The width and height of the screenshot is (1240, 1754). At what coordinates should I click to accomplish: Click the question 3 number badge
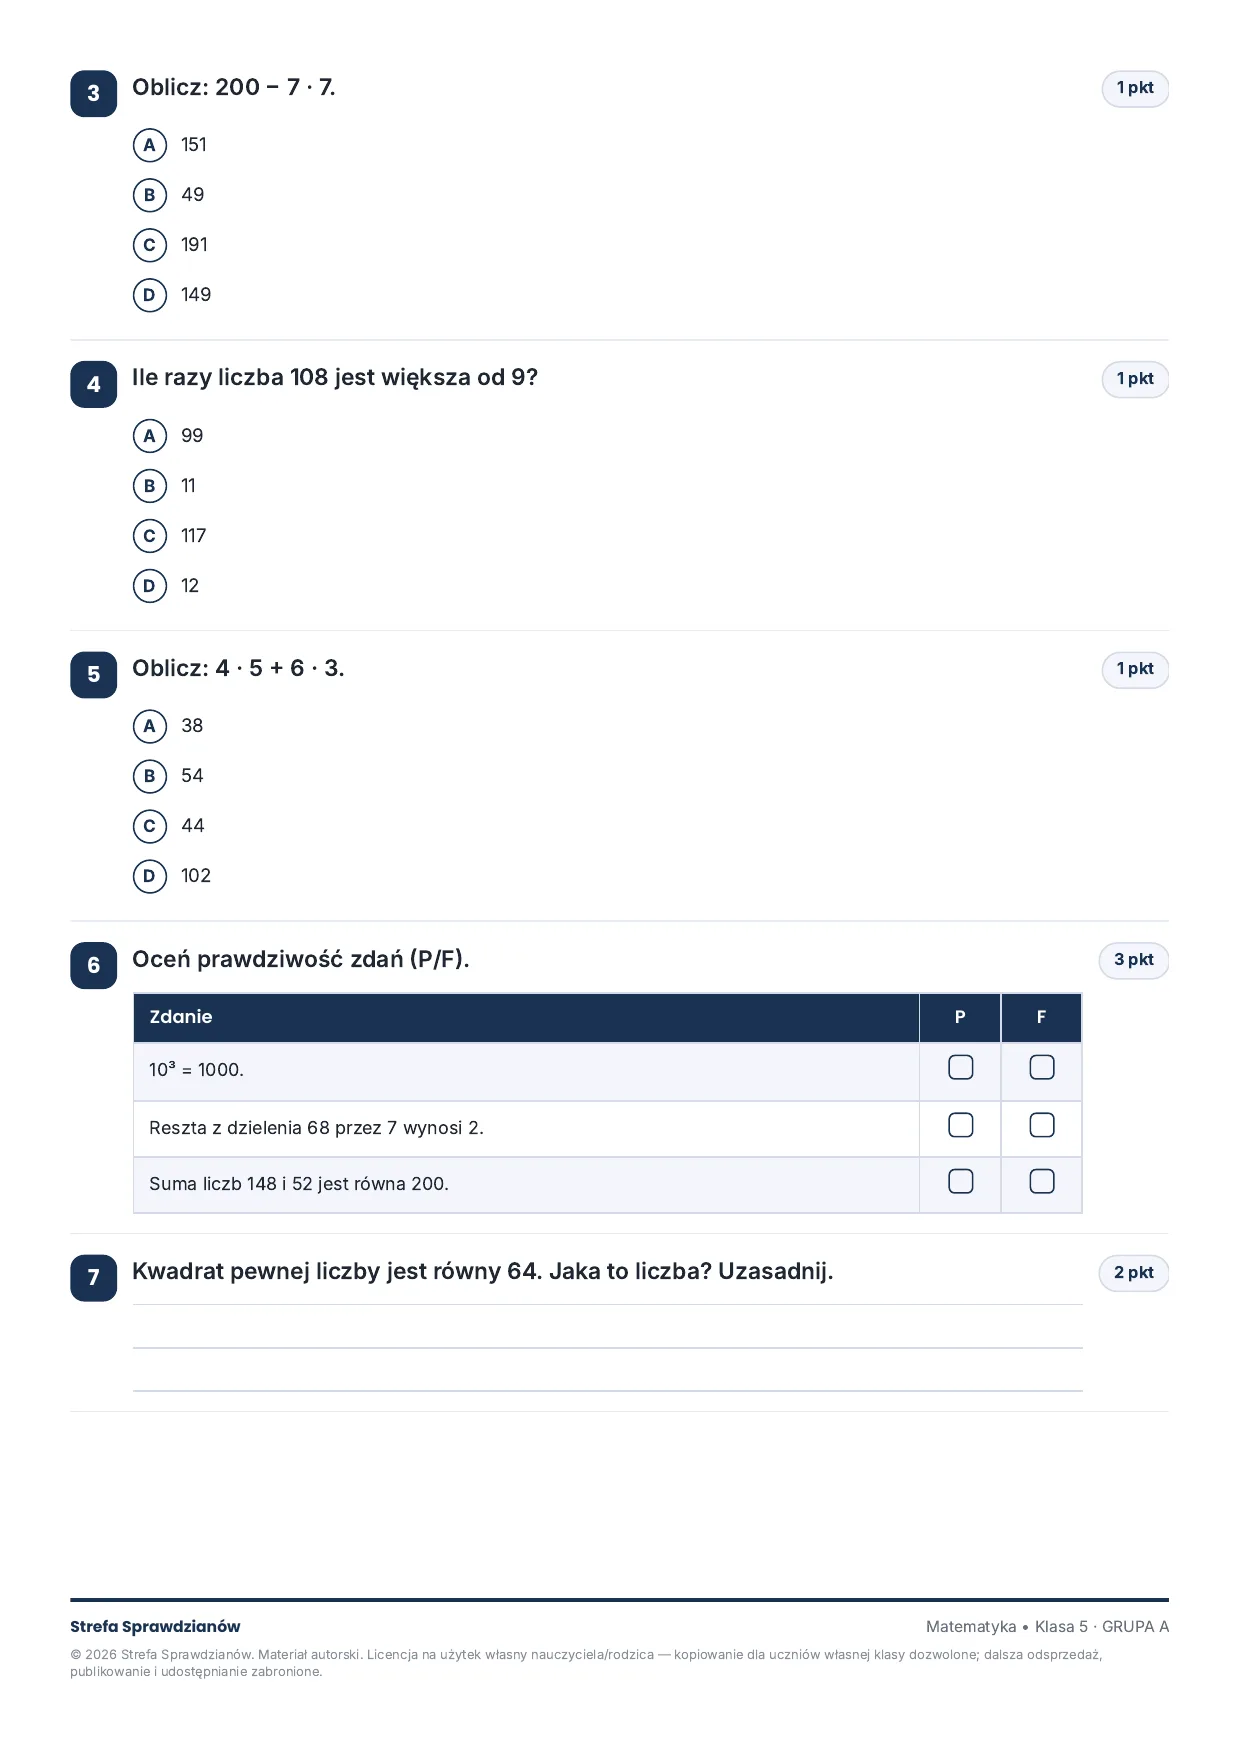click(93, 93)
